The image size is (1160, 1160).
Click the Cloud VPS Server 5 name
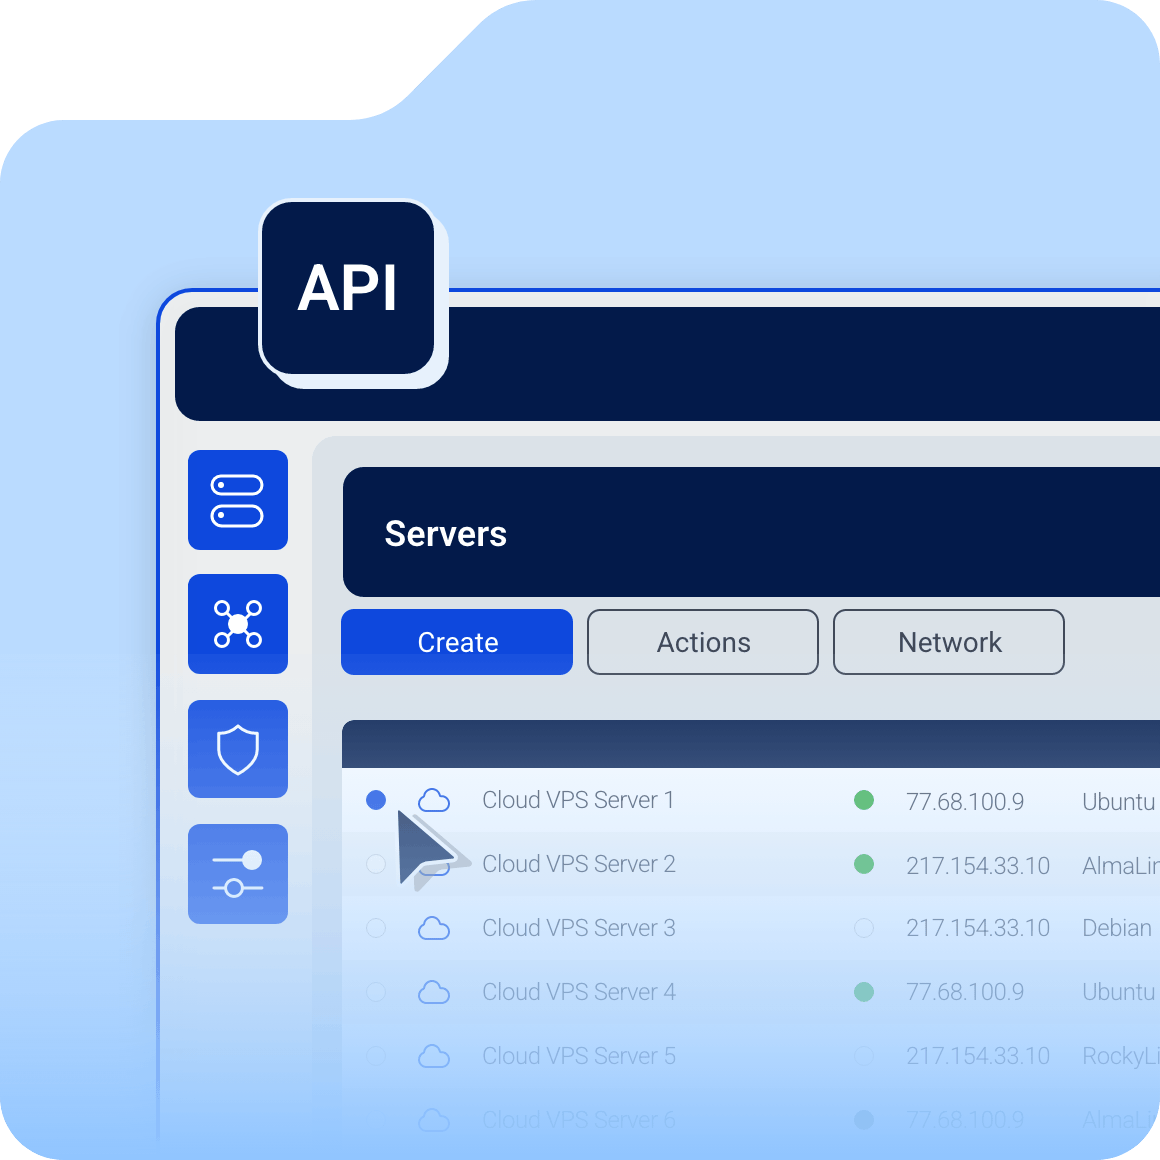tap(579, 1056)
